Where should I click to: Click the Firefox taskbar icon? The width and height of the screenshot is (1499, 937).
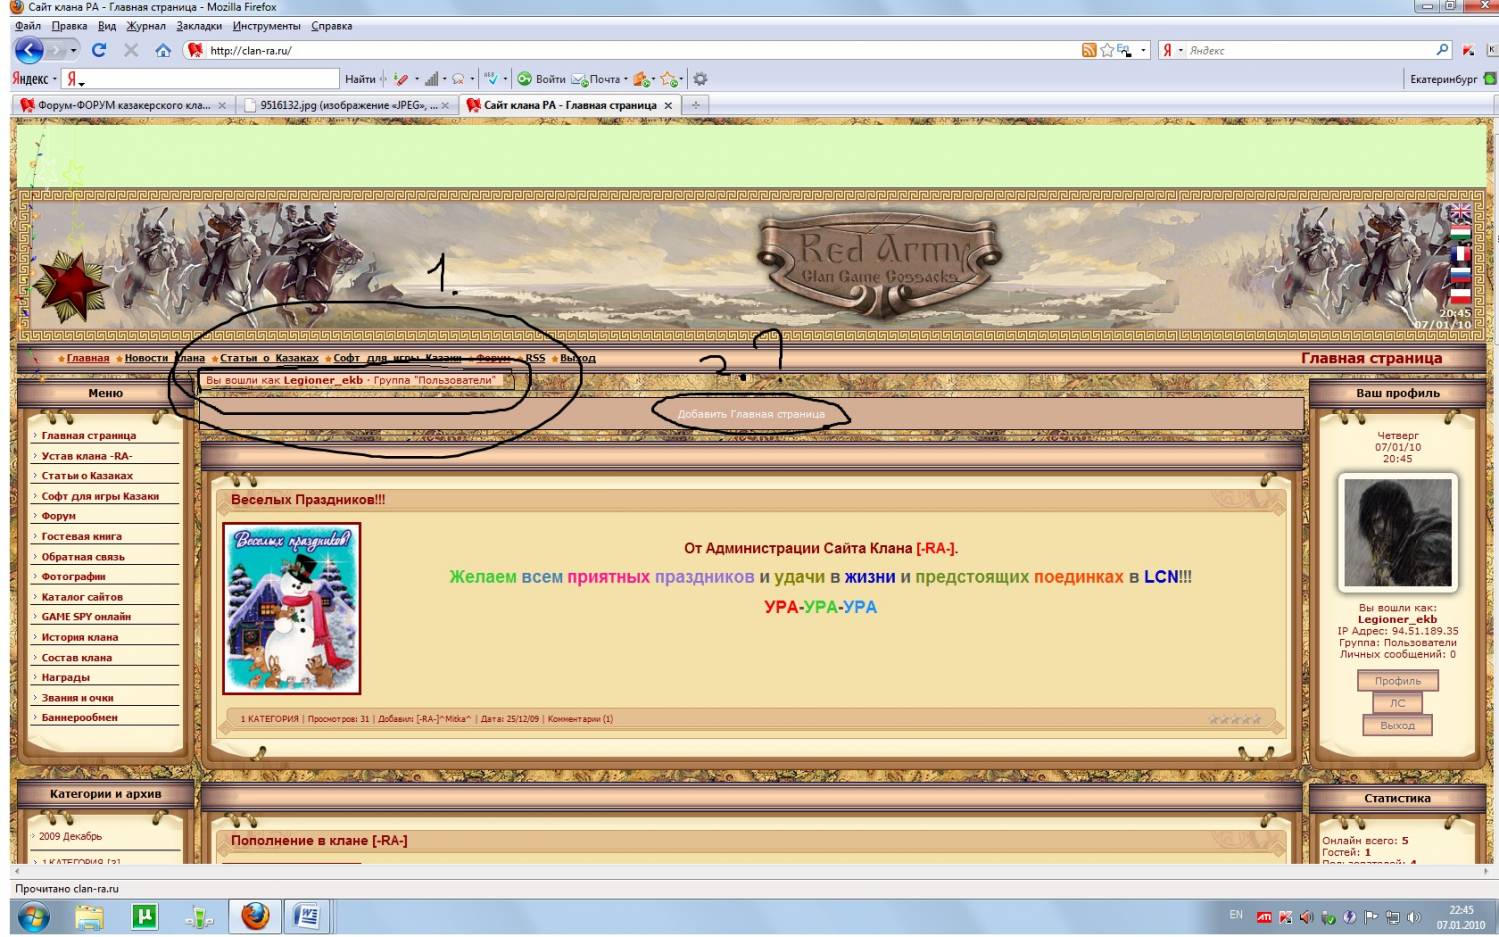[x=255, y=916]
